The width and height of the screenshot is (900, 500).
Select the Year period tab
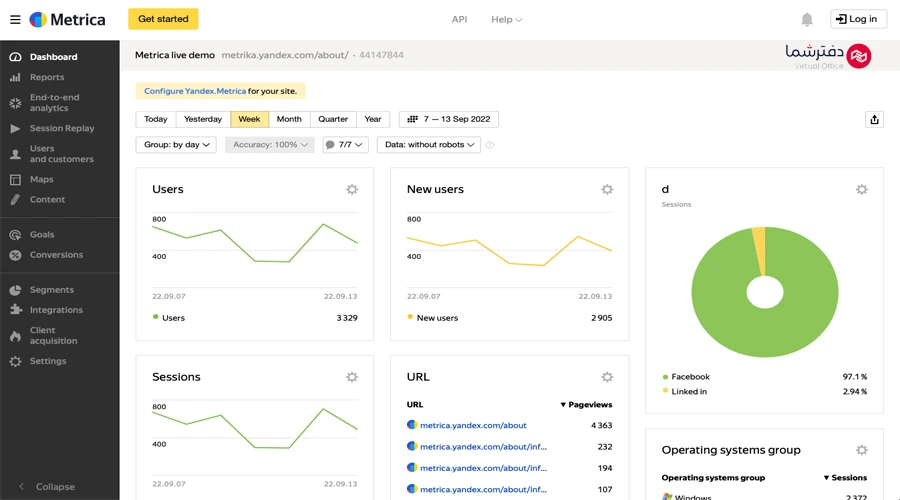[x=373, y=119]
